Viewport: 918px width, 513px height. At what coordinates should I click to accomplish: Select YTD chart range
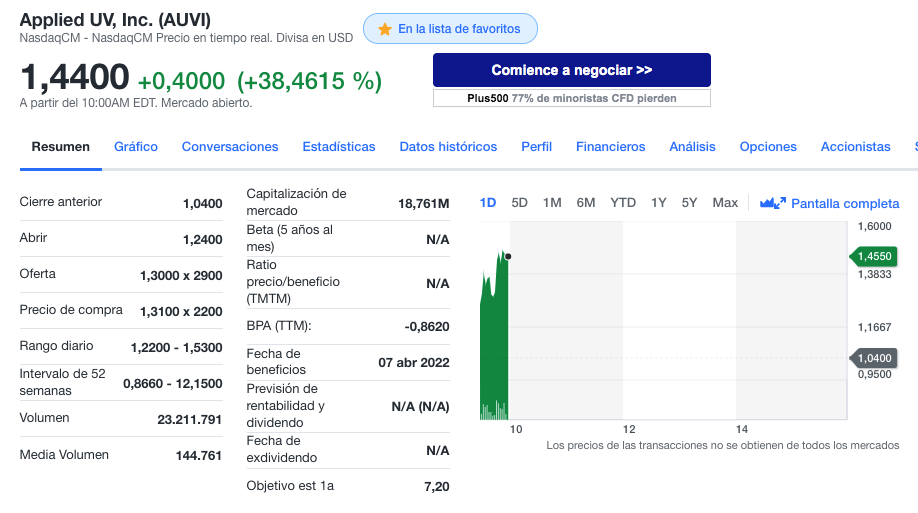(x=623, y=203)
